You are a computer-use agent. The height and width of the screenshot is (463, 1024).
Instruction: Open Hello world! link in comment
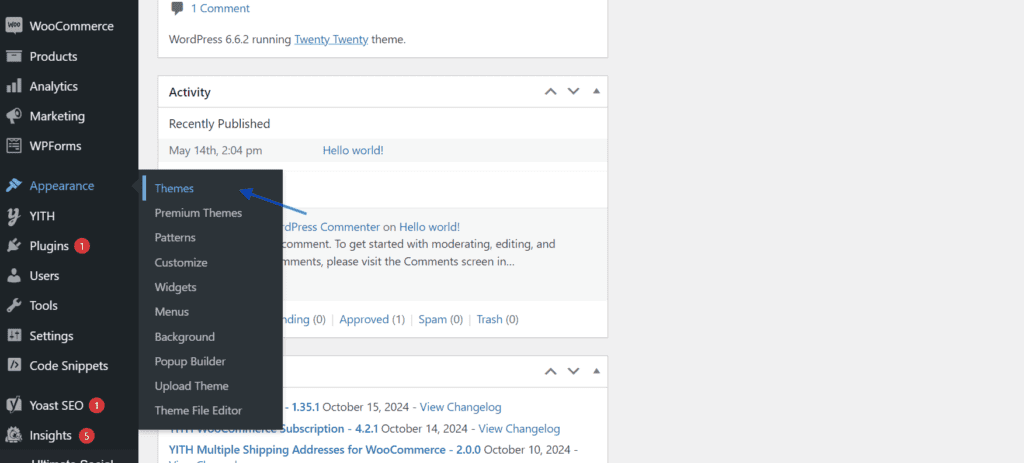430,227
